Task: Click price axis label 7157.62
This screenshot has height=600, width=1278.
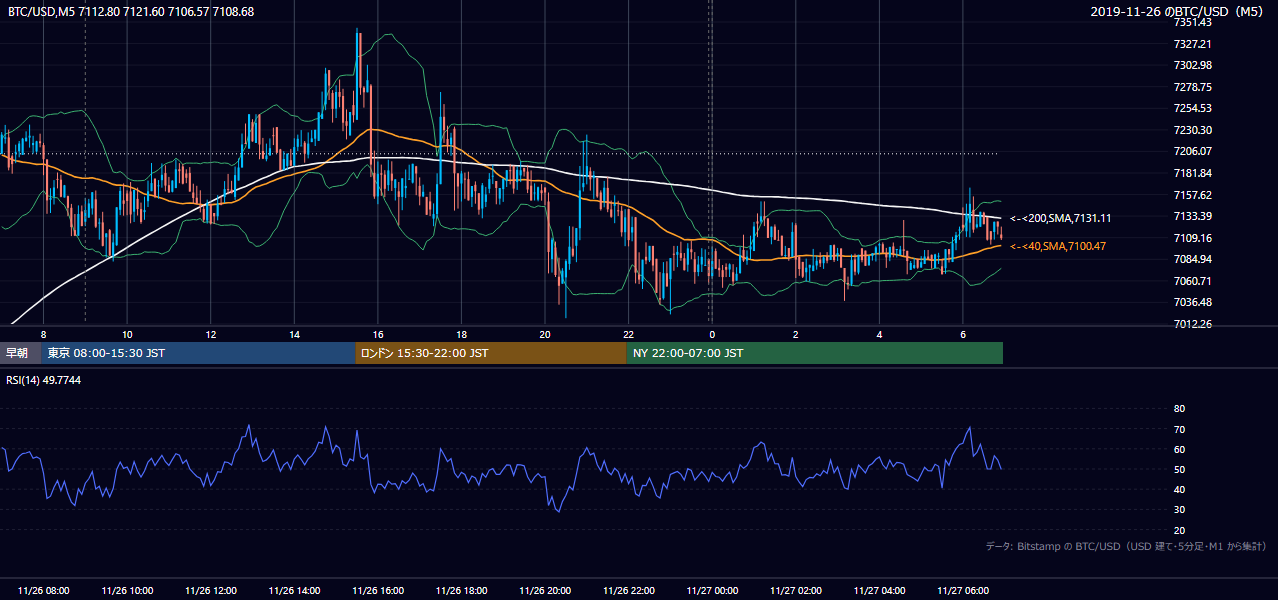Action: click(x=1192, y=195)
